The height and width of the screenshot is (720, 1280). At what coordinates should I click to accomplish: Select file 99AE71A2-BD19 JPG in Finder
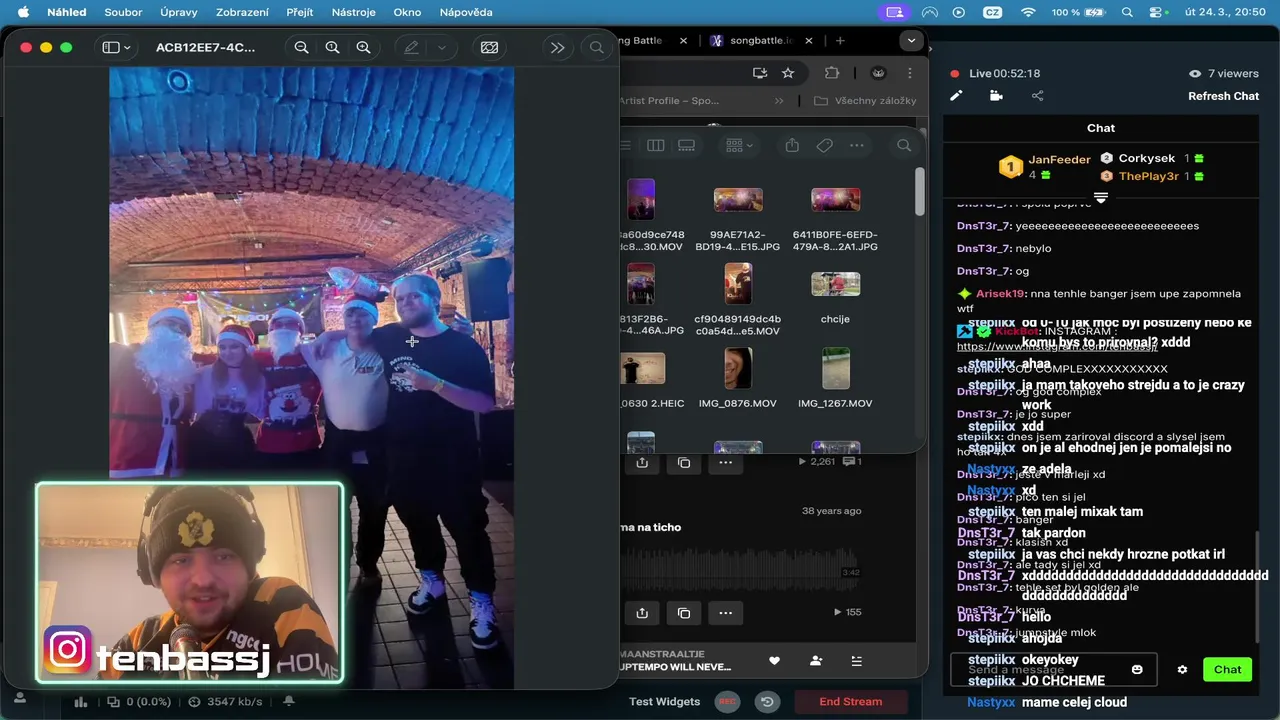tap(738, 216)
